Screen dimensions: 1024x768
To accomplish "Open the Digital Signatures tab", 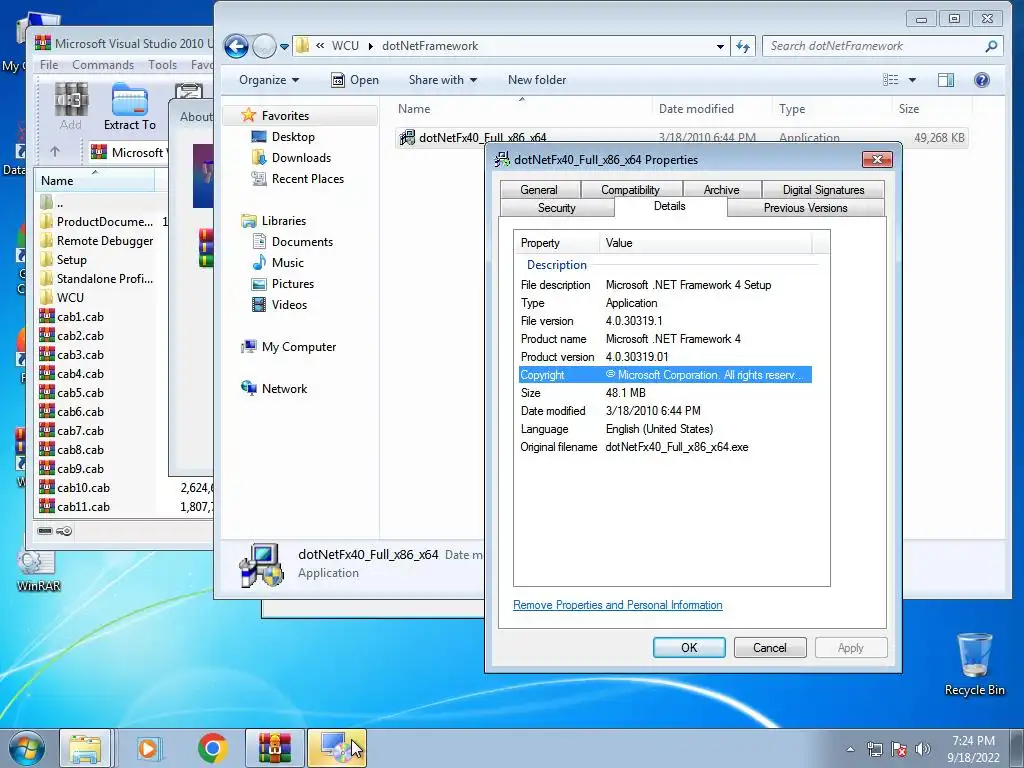I will [823, 189].
